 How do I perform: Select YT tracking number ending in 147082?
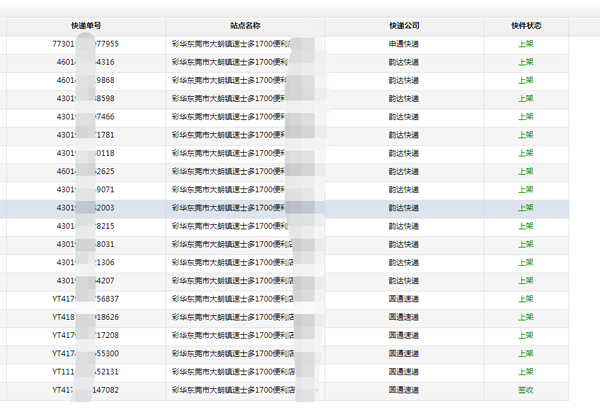pos(86,390)
